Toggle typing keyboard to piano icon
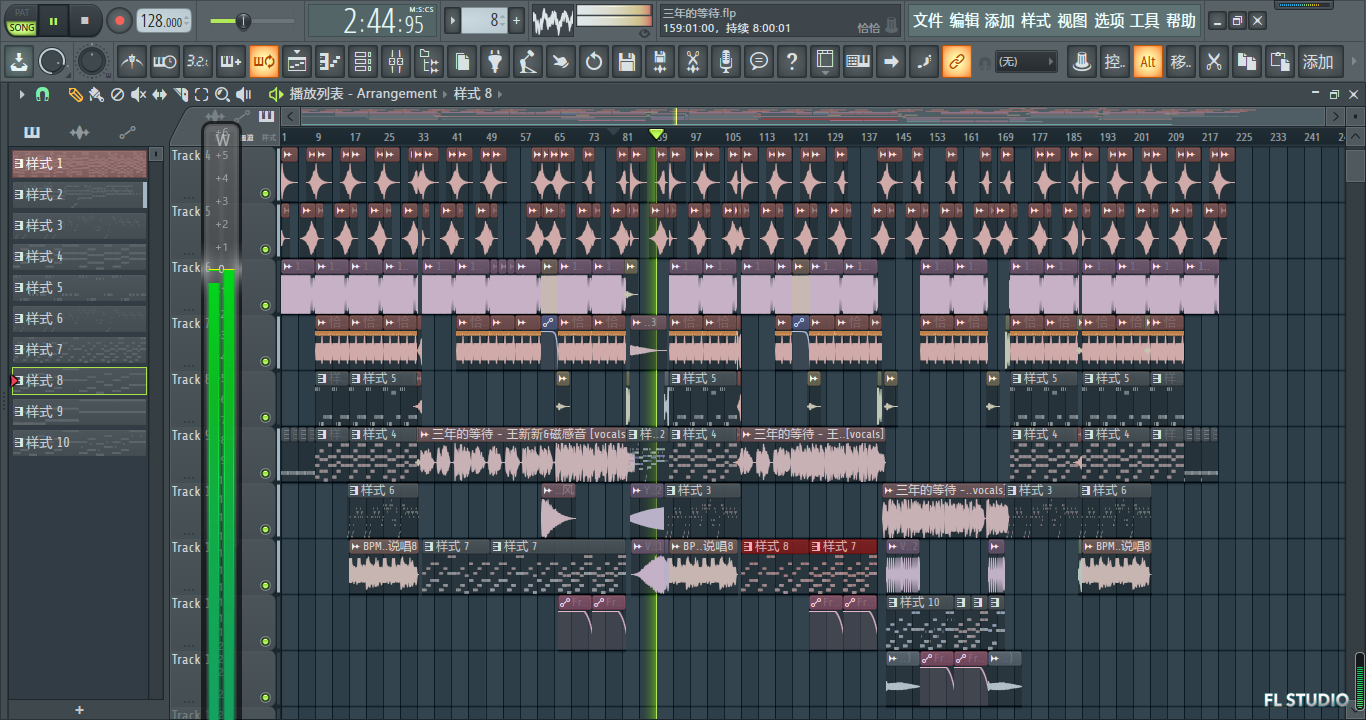The image size is (1366, 720). [857, 62]
